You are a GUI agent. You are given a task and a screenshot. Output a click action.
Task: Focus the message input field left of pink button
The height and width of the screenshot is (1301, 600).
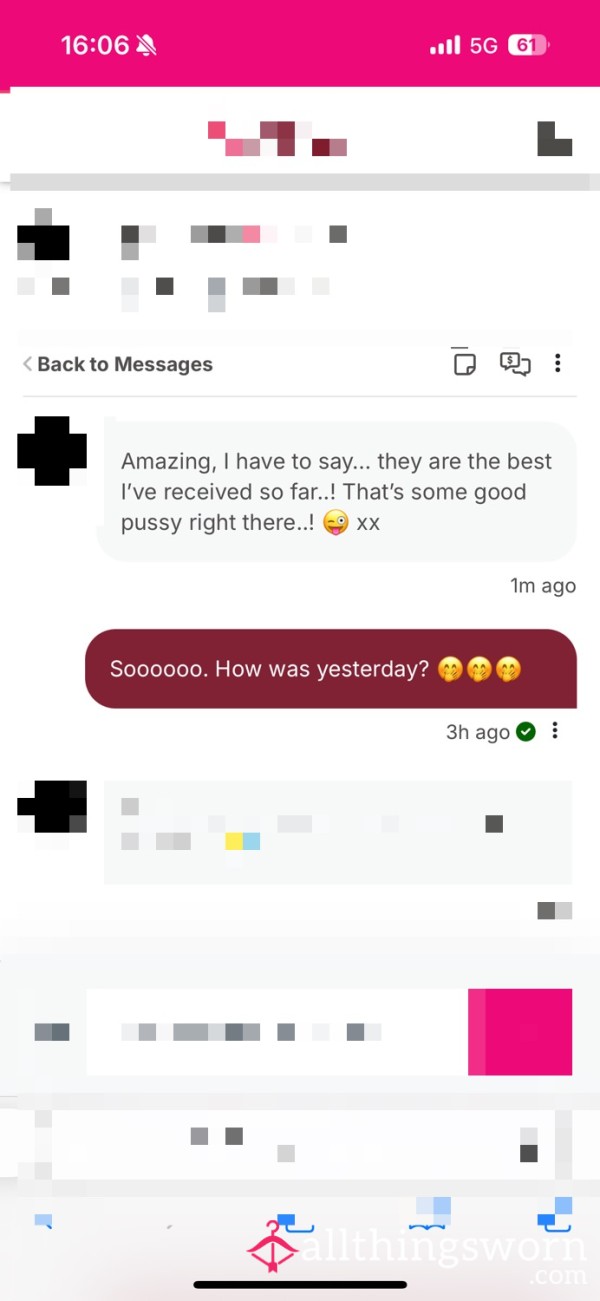tap(277, 1032)
